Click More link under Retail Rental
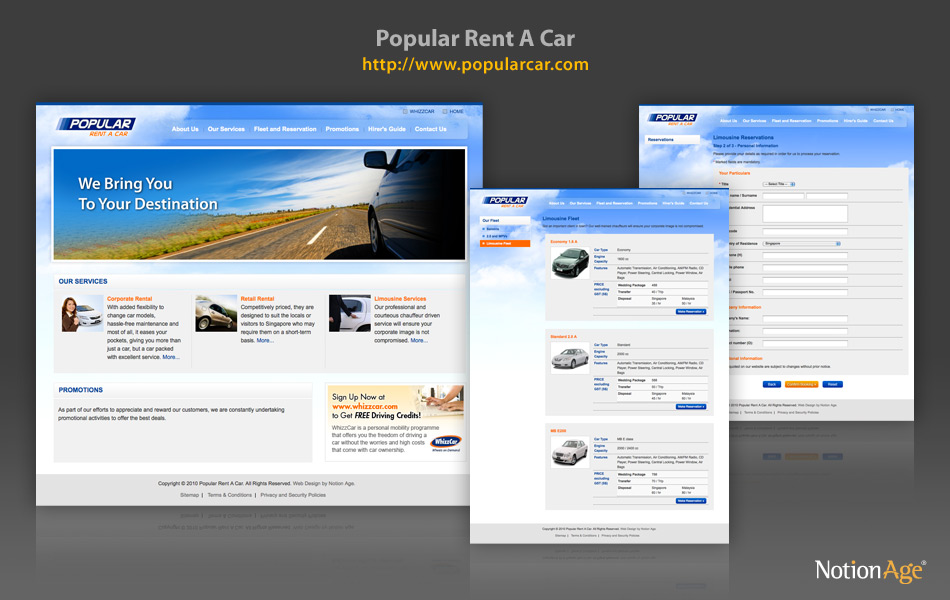 [264, 341]
